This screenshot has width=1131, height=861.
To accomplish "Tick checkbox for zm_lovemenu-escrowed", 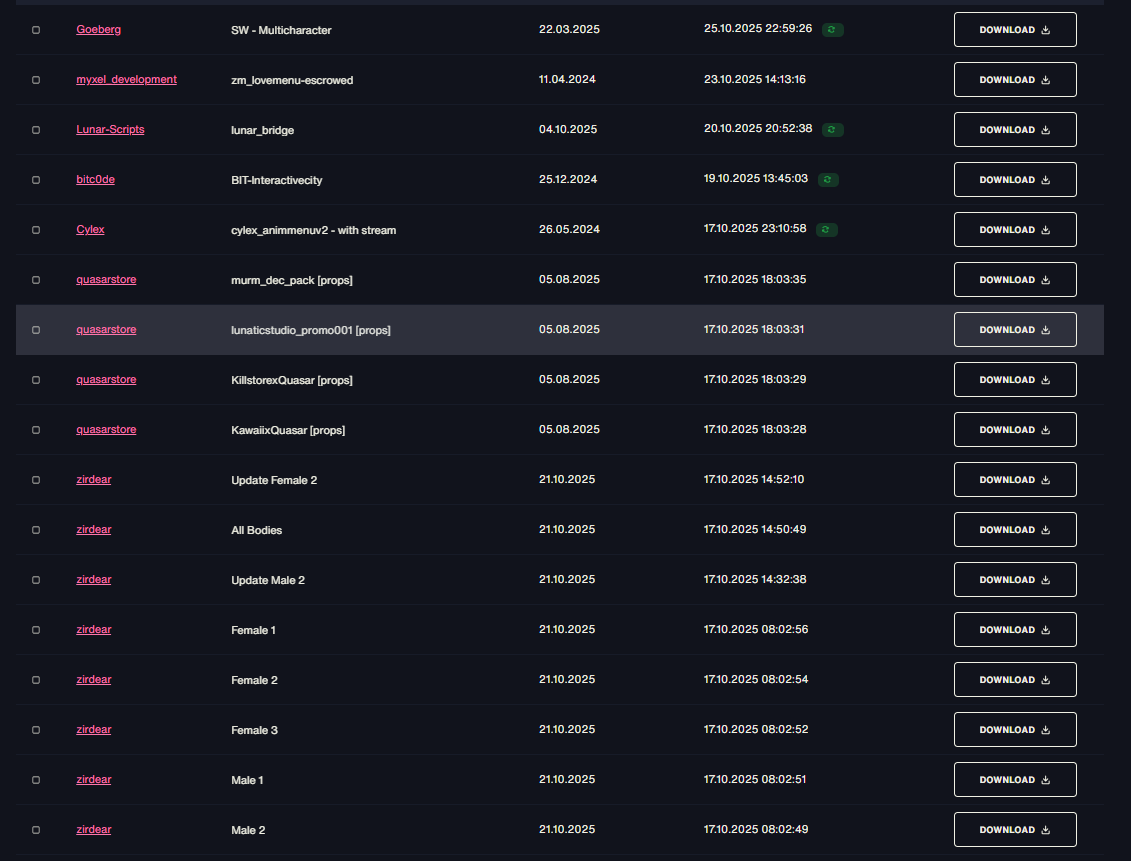I will click(36, 80).
